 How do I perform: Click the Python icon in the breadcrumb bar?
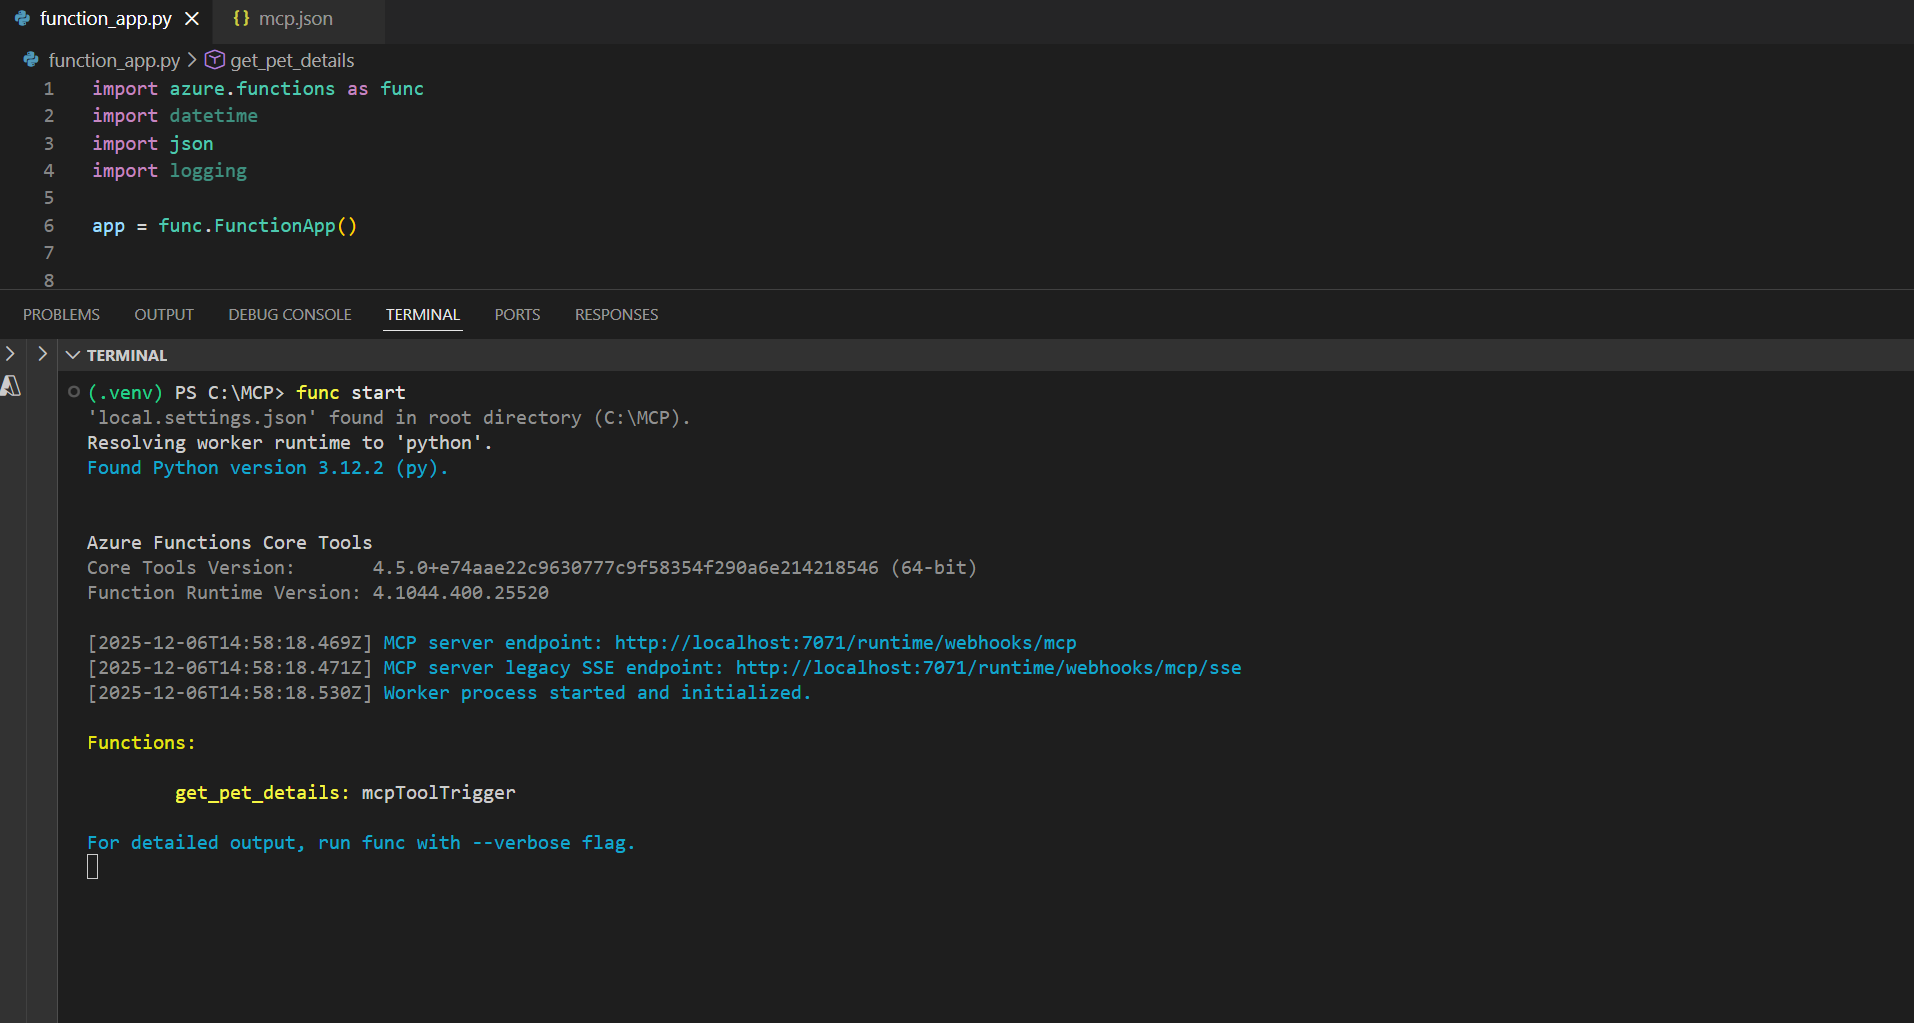pos(31,60)
